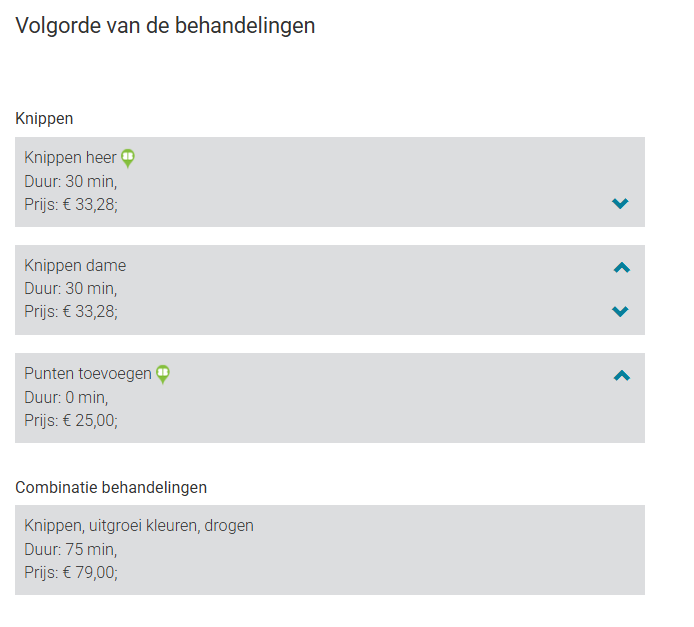Click the Duur: 75 min text
This screenshot has width=694, height=627.
[70, 549]
